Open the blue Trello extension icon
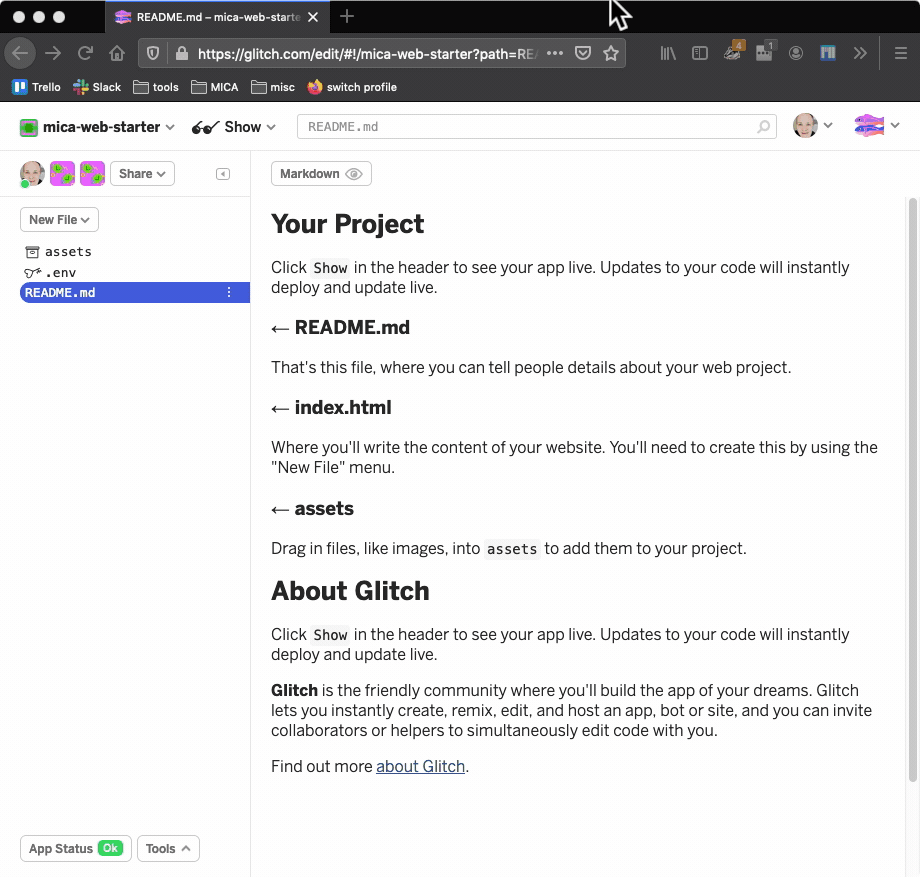Image resolution: width=920 pixels, height=877 pixels. point(828,53)
